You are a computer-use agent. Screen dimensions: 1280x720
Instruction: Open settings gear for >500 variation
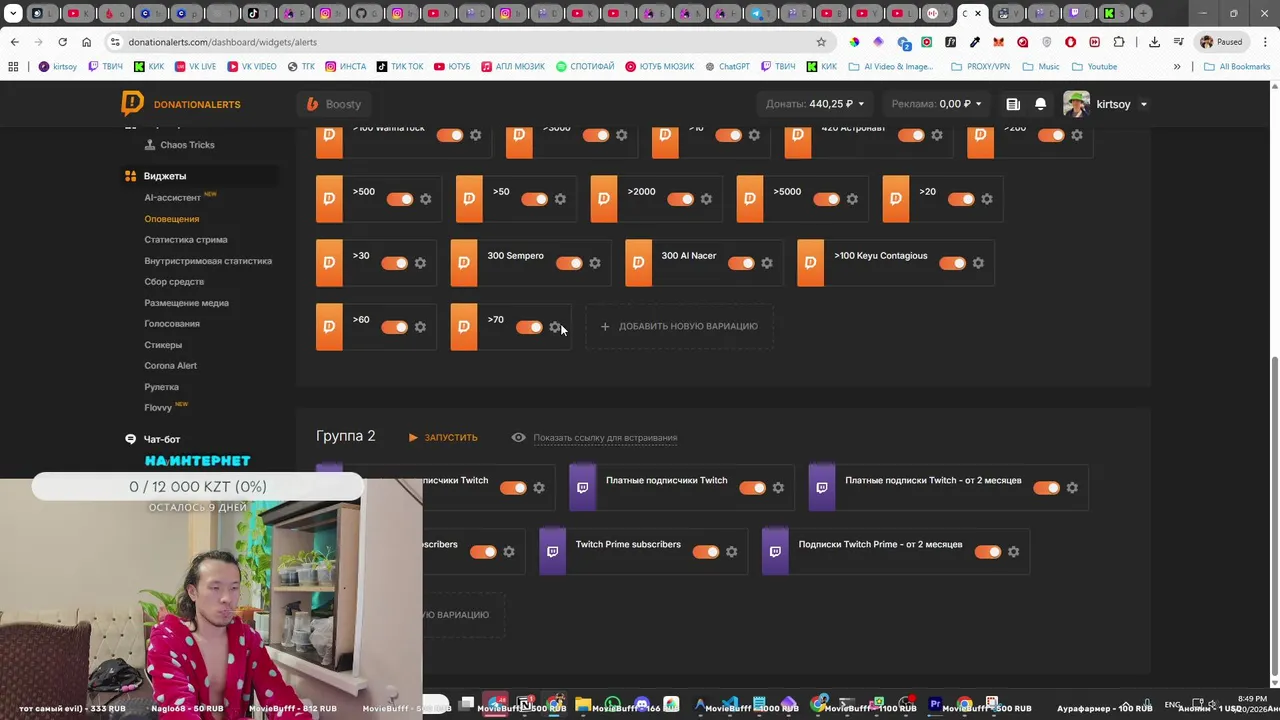[425, 199]
